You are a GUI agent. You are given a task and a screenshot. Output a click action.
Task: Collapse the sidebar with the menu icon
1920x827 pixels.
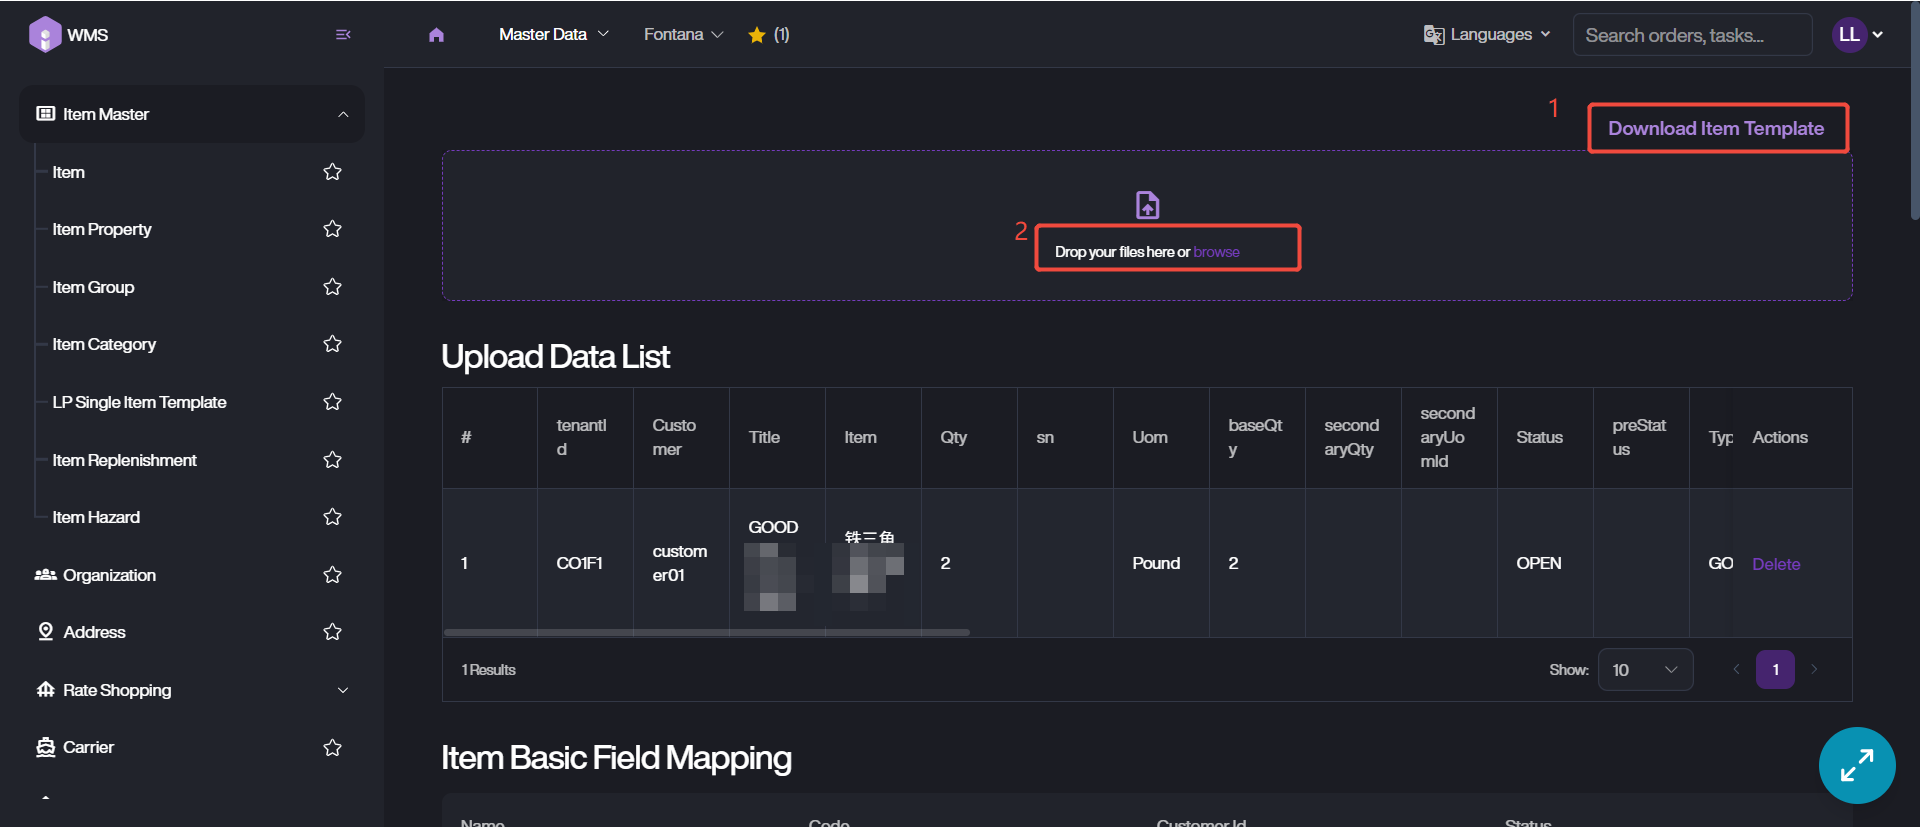tap(343, 35)
